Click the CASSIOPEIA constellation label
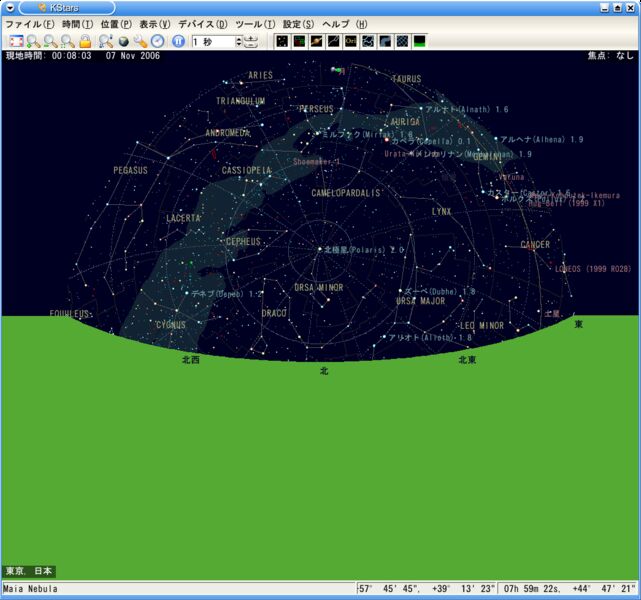Image resolution: width=641 pixels, height=600 pixels. (x=246, y=171)
